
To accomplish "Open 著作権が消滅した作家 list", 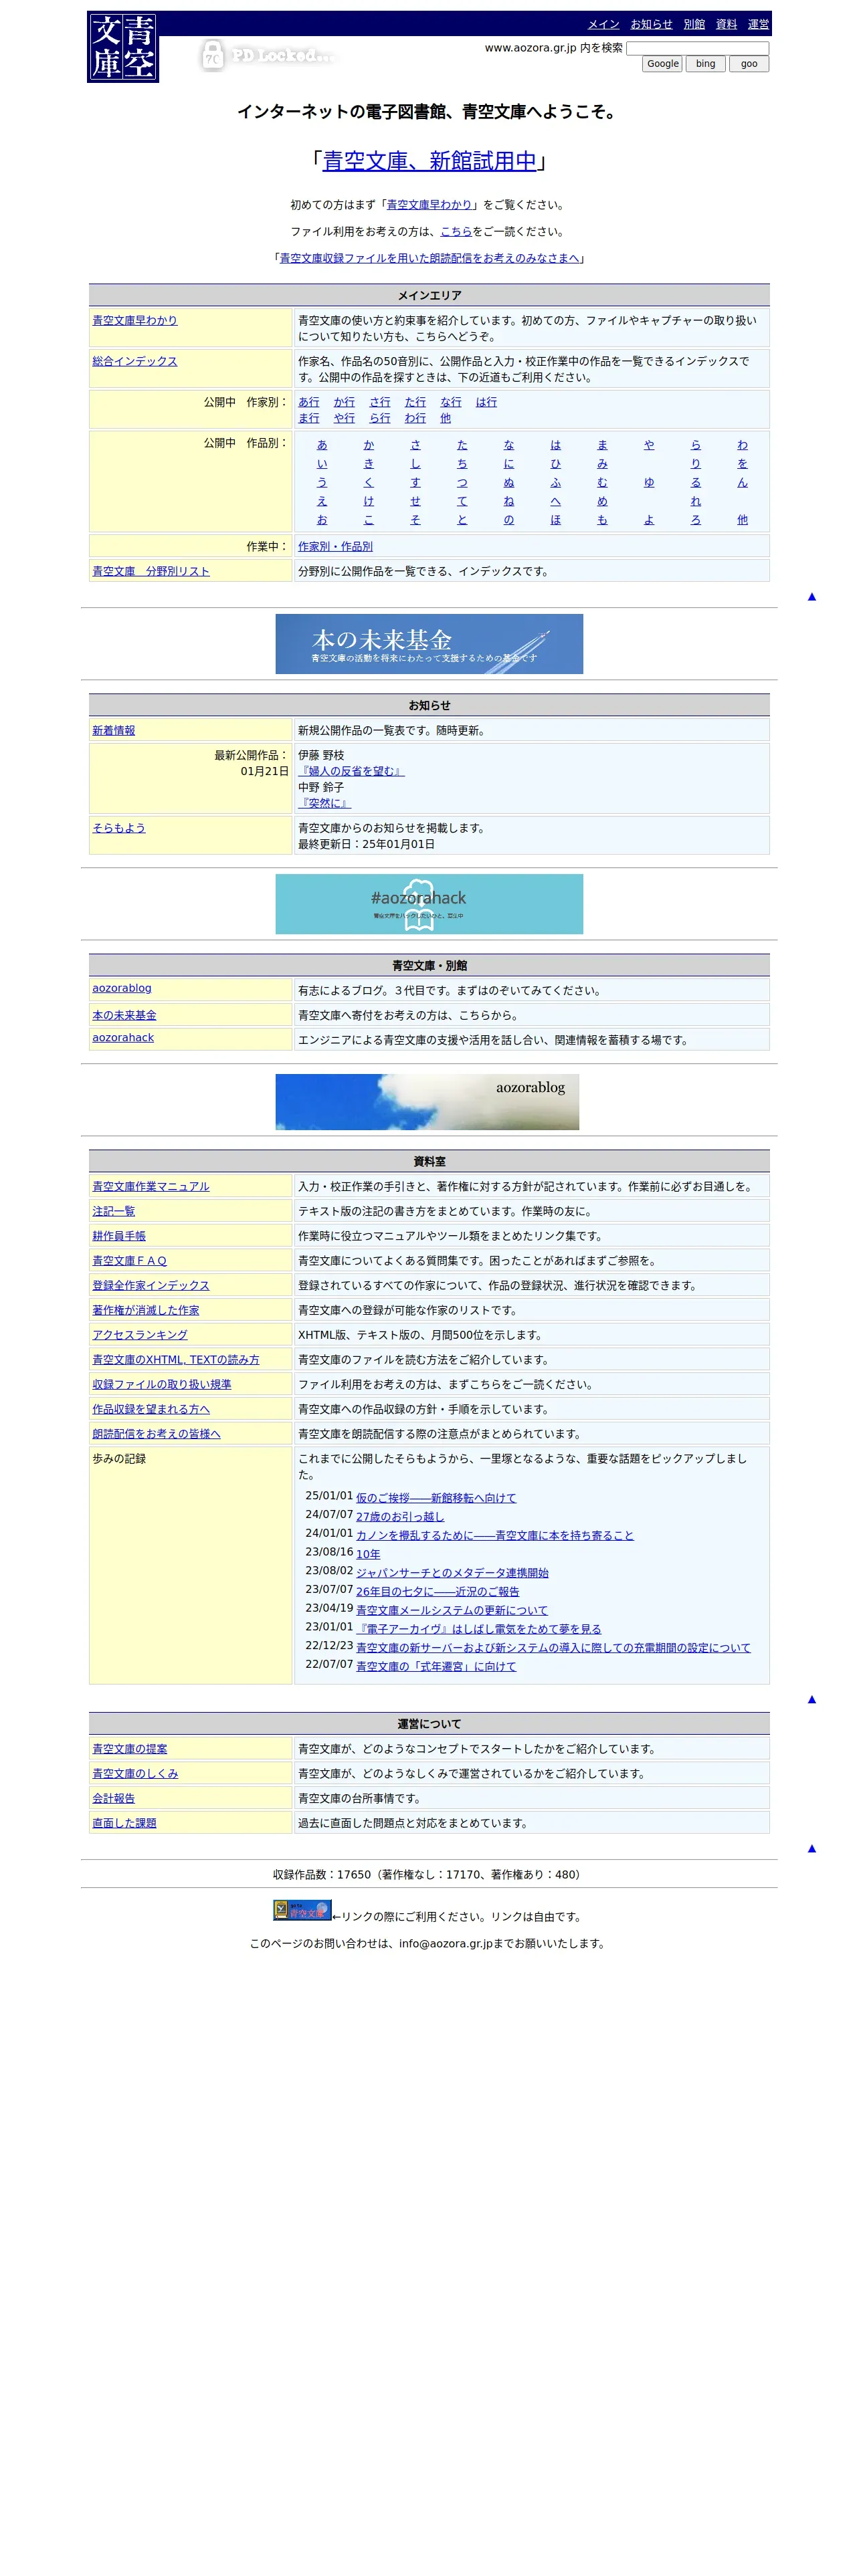I will click(x=146, y=1310).
